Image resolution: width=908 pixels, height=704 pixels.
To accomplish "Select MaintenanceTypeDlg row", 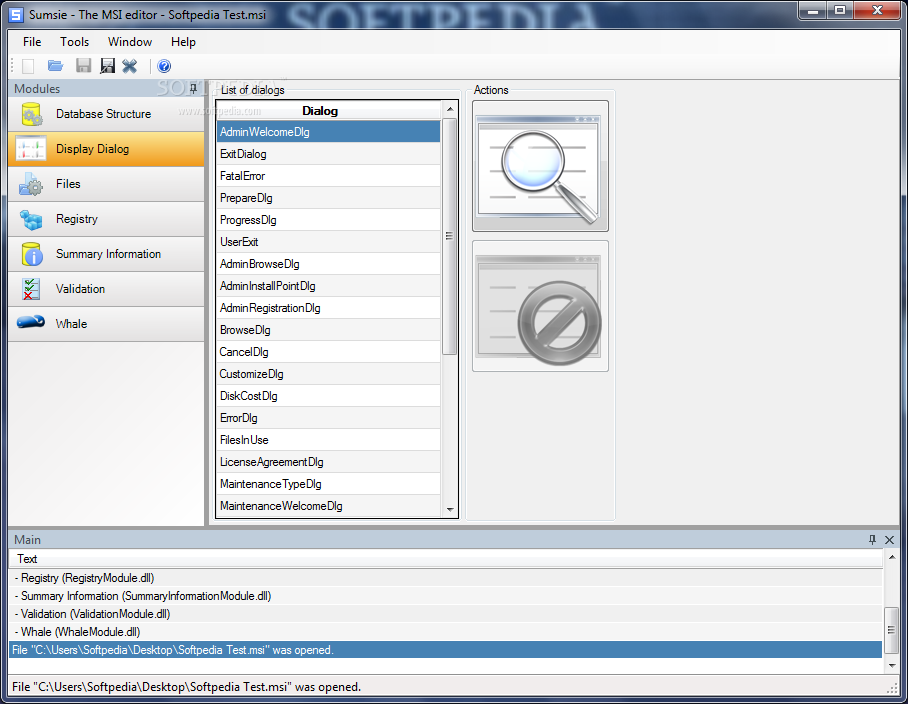I will tap(328, 484).
